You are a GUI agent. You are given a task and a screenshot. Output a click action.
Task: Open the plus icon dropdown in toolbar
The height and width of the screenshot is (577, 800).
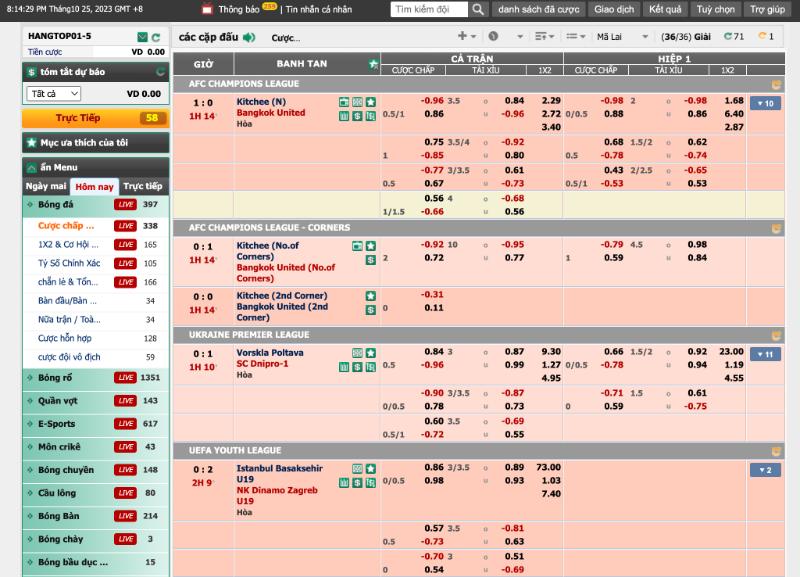[466, 36]
